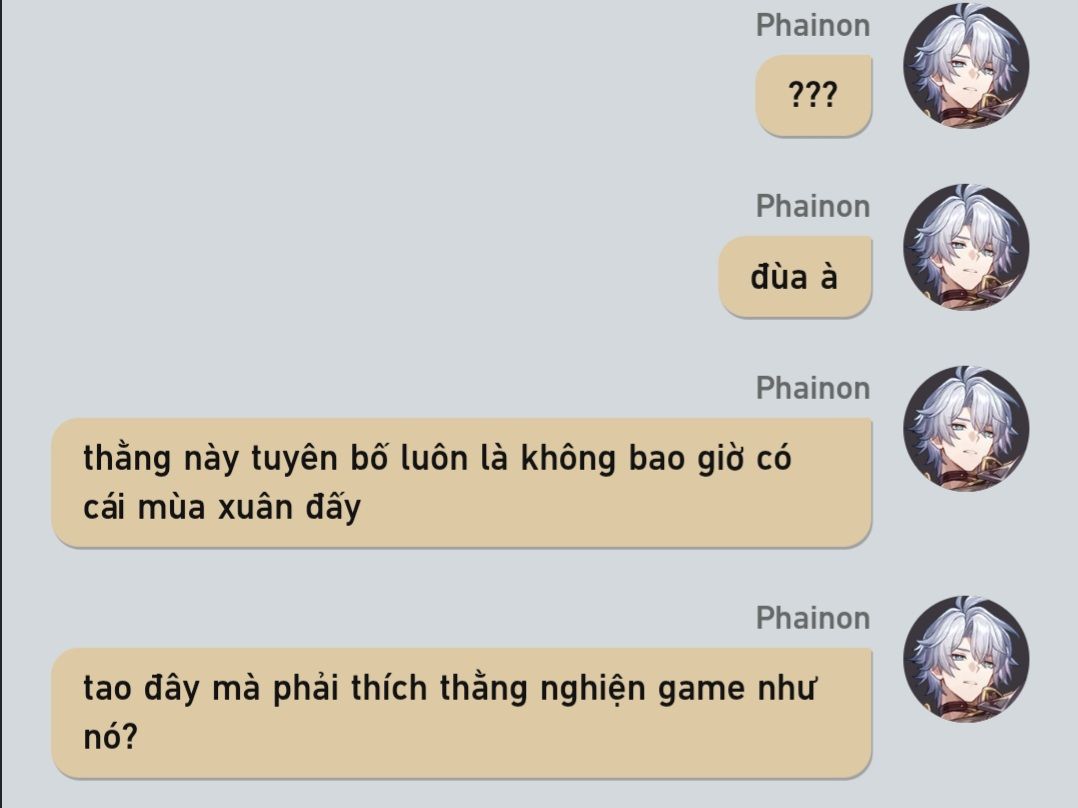
Task: Select the avatar beside 'thằng này tuyên bố' message
Action: (966, 428)
